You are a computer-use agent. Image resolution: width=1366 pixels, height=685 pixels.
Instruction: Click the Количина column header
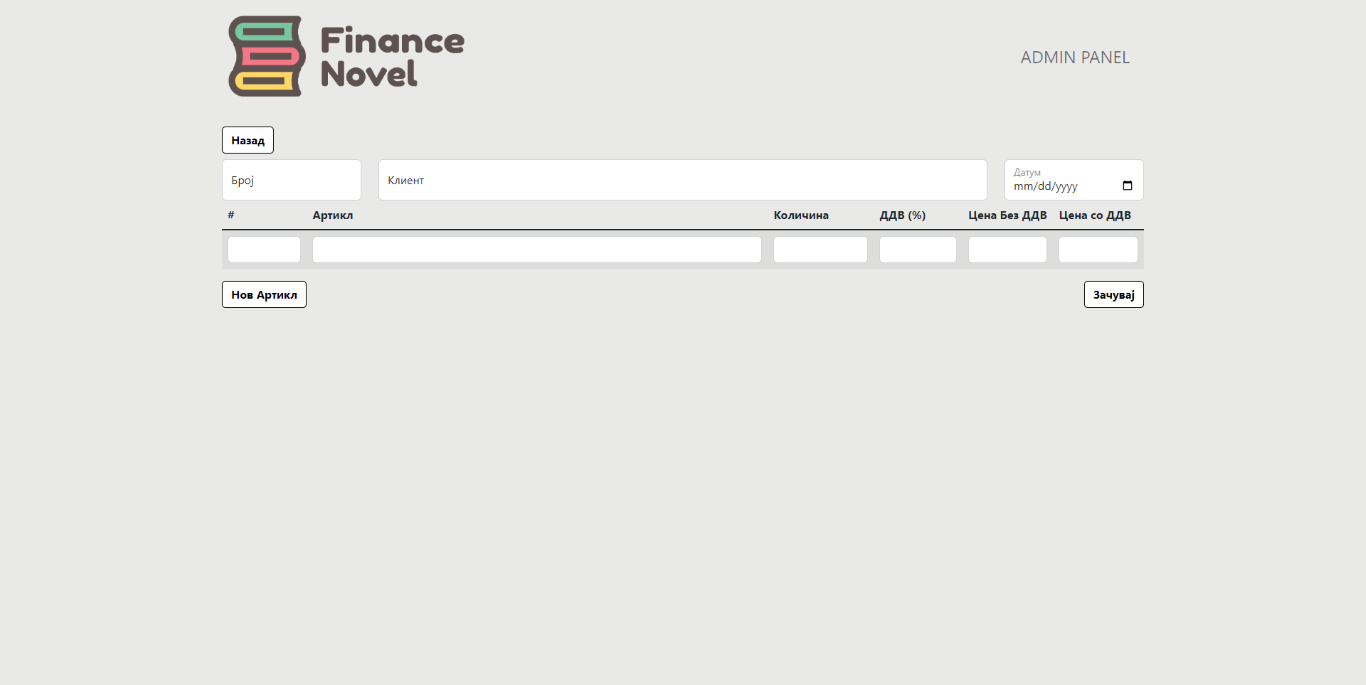[x=801, y=215]
